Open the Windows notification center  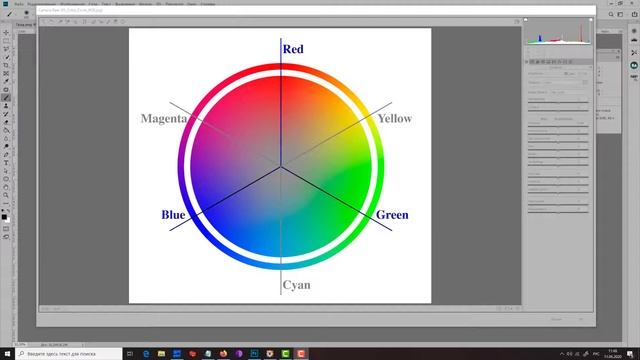point(631,354)
